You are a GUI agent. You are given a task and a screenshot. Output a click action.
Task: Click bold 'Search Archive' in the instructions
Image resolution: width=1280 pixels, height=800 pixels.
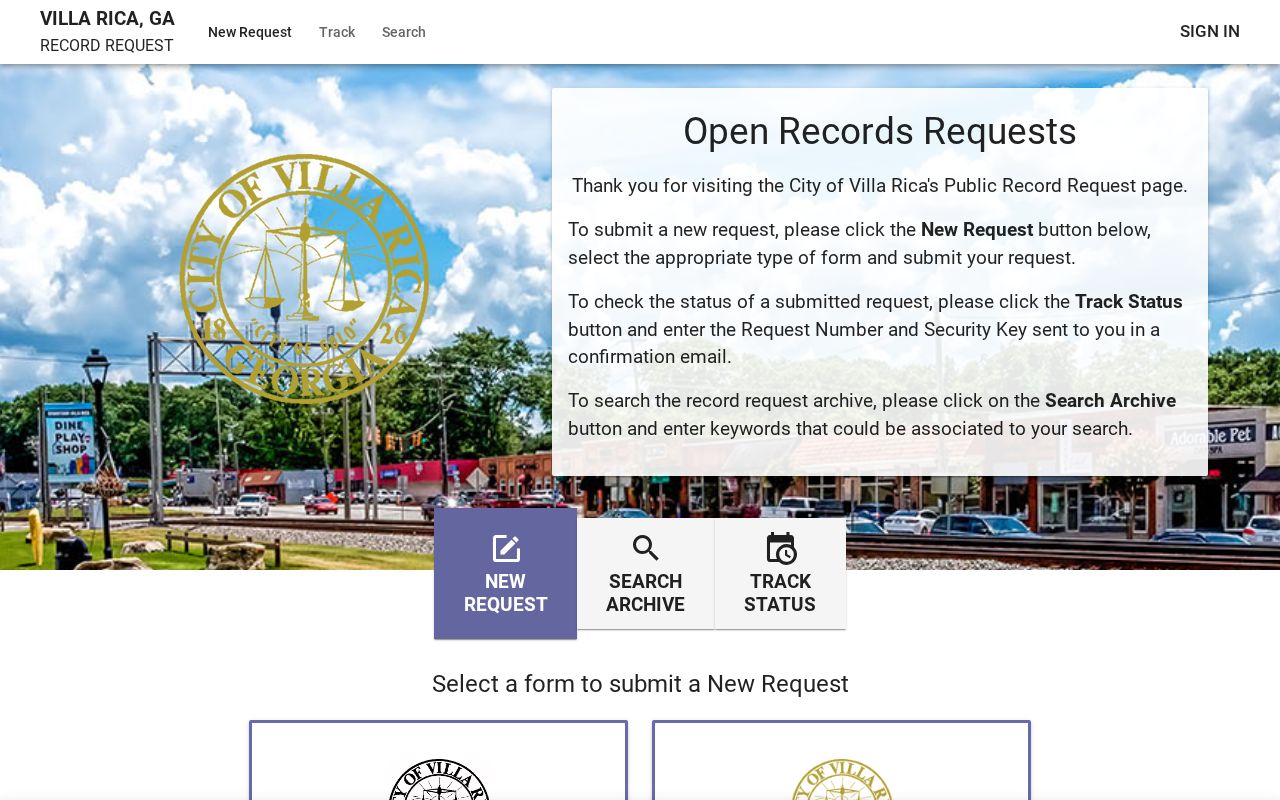click(1110, 401)
